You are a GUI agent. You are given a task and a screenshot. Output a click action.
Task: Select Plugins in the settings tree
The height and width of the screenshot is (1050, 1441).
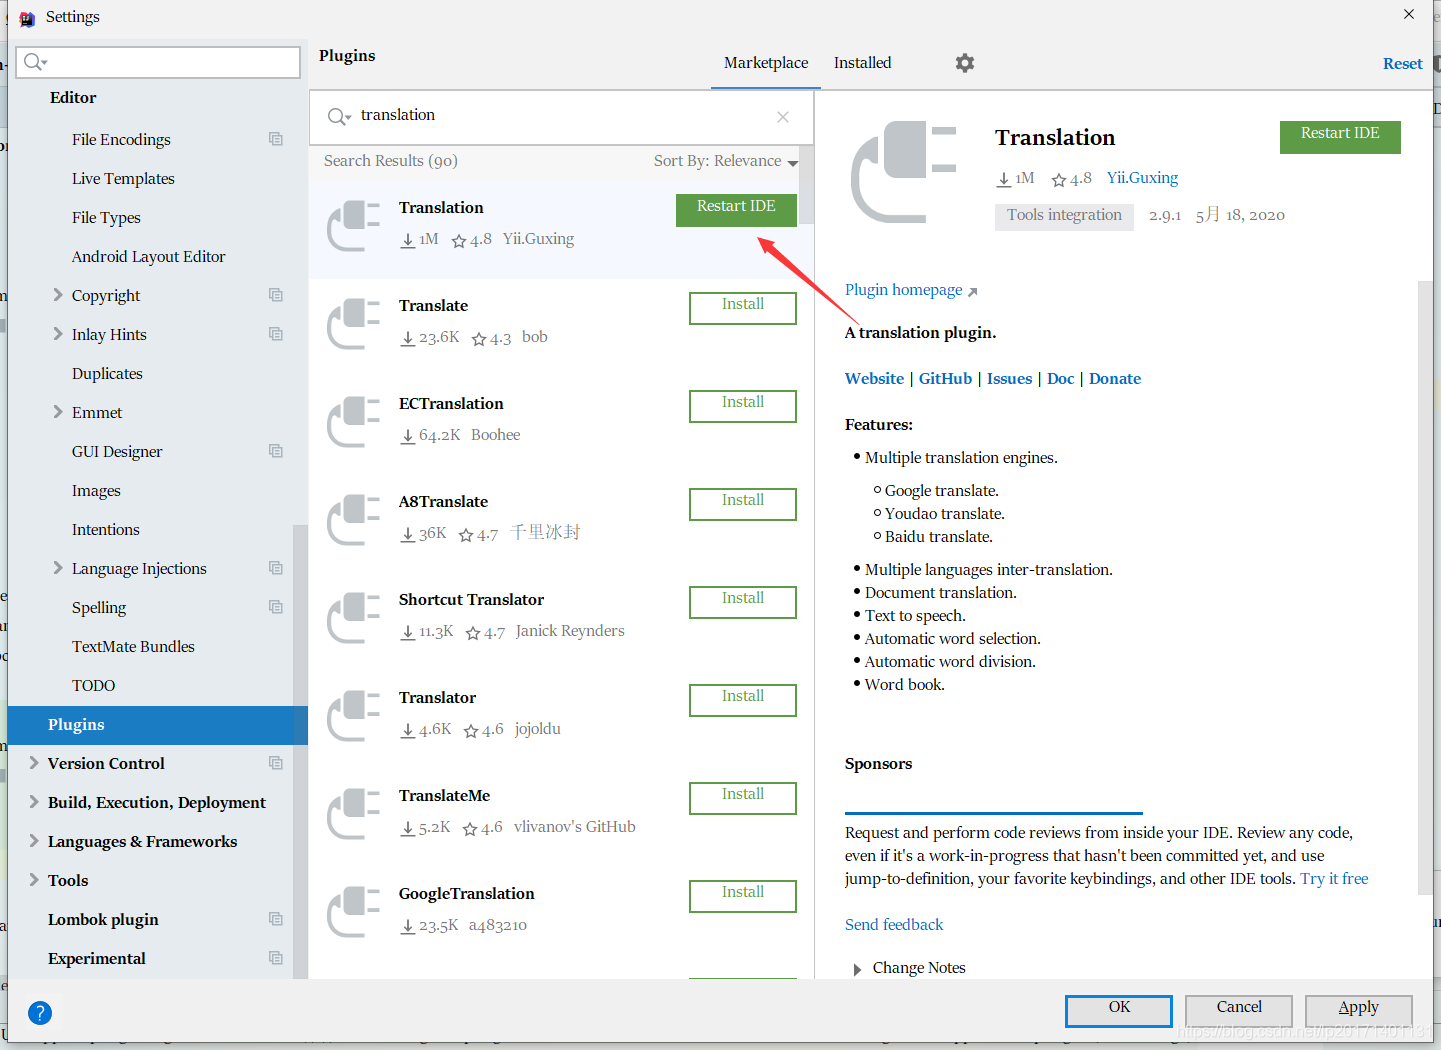click(x=158, y=725)
